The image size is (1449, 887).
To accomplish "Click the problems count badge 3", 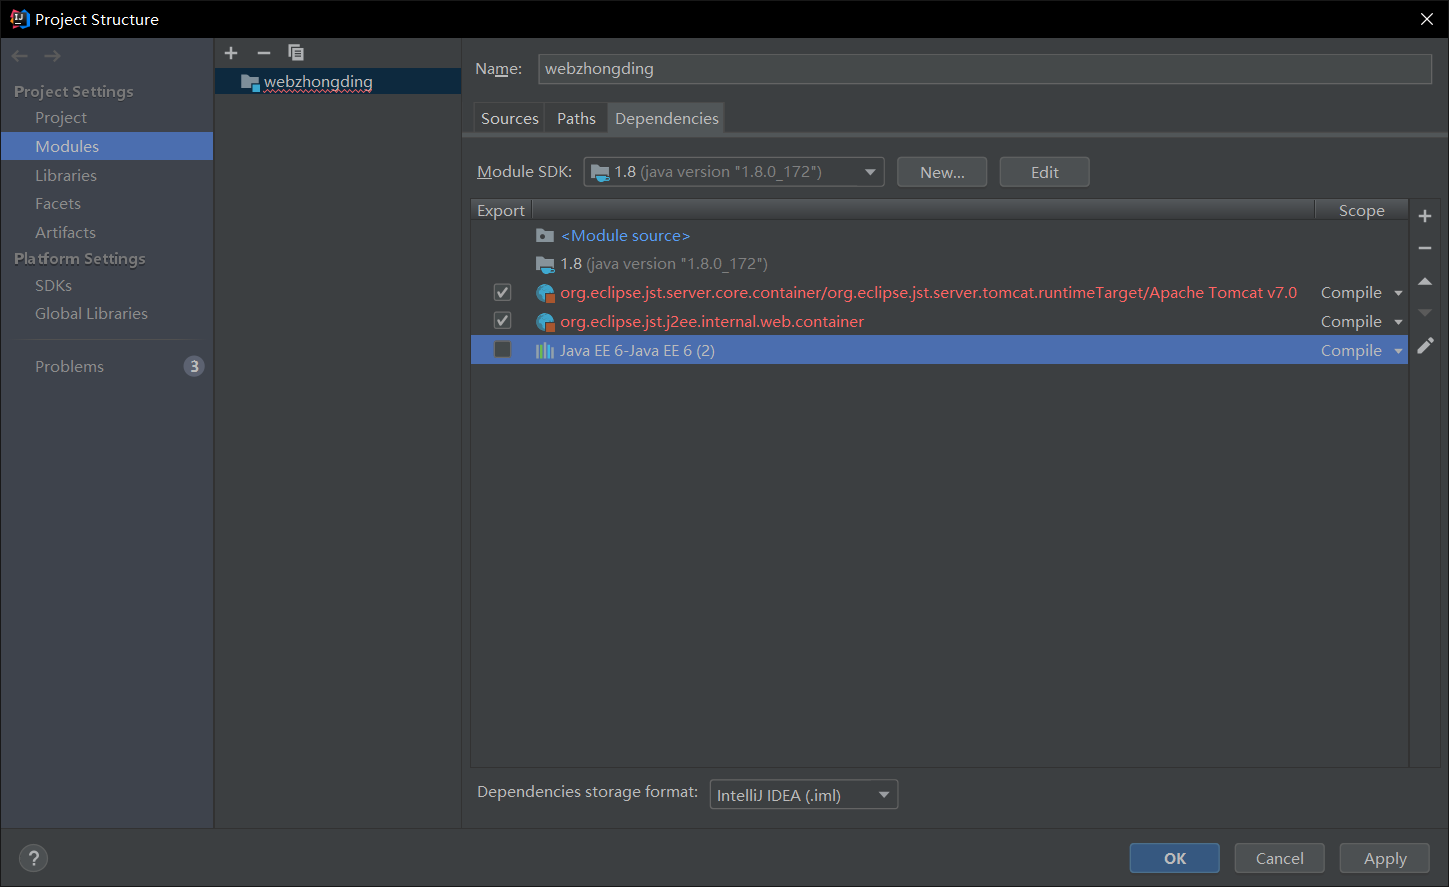I will click(194, 366).
